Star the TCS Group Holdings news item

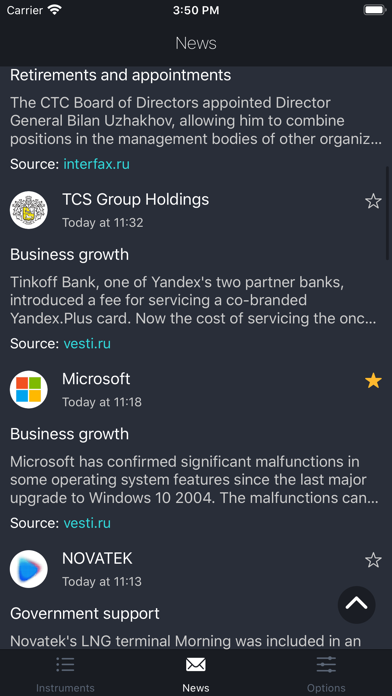pos(373,201)
